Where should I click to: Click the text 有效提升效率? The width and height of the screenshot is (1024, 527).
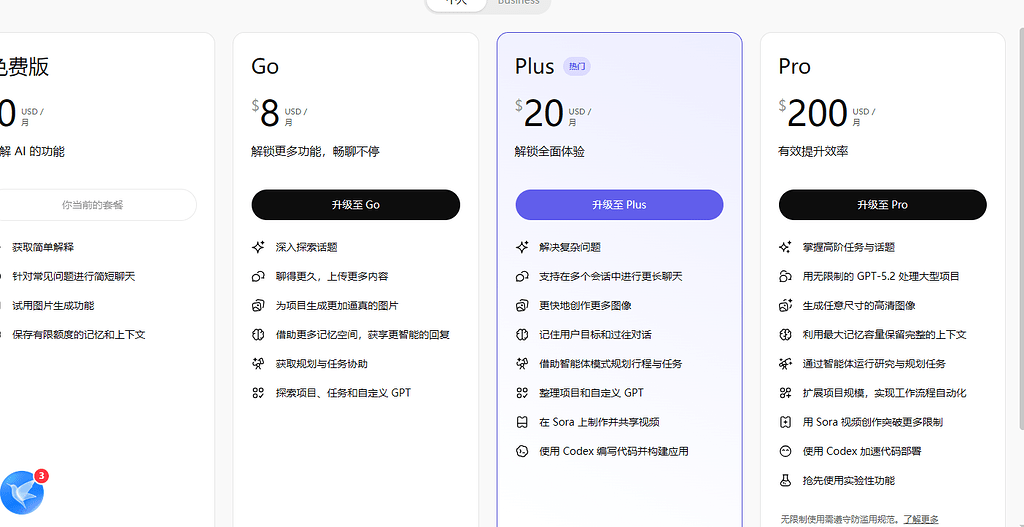point(813,152)
